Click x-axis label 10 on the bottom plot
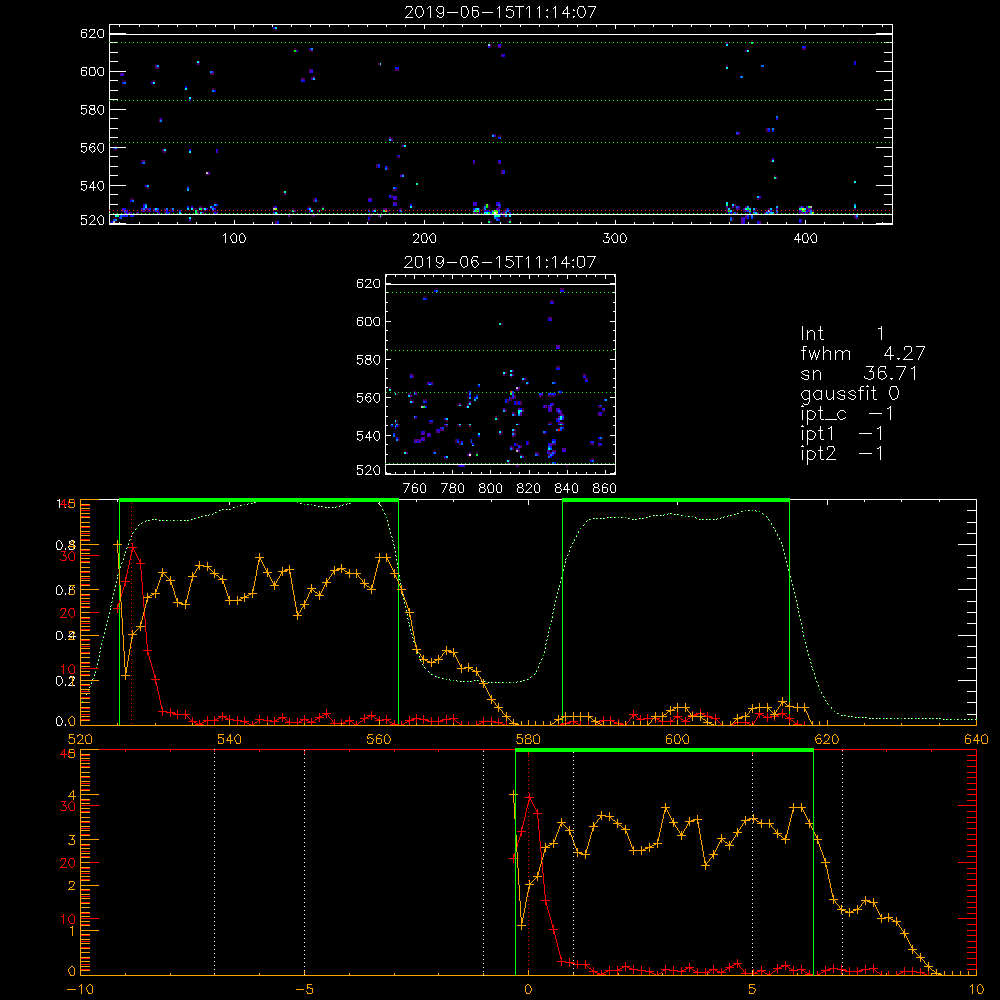 [x=976, y=989]
